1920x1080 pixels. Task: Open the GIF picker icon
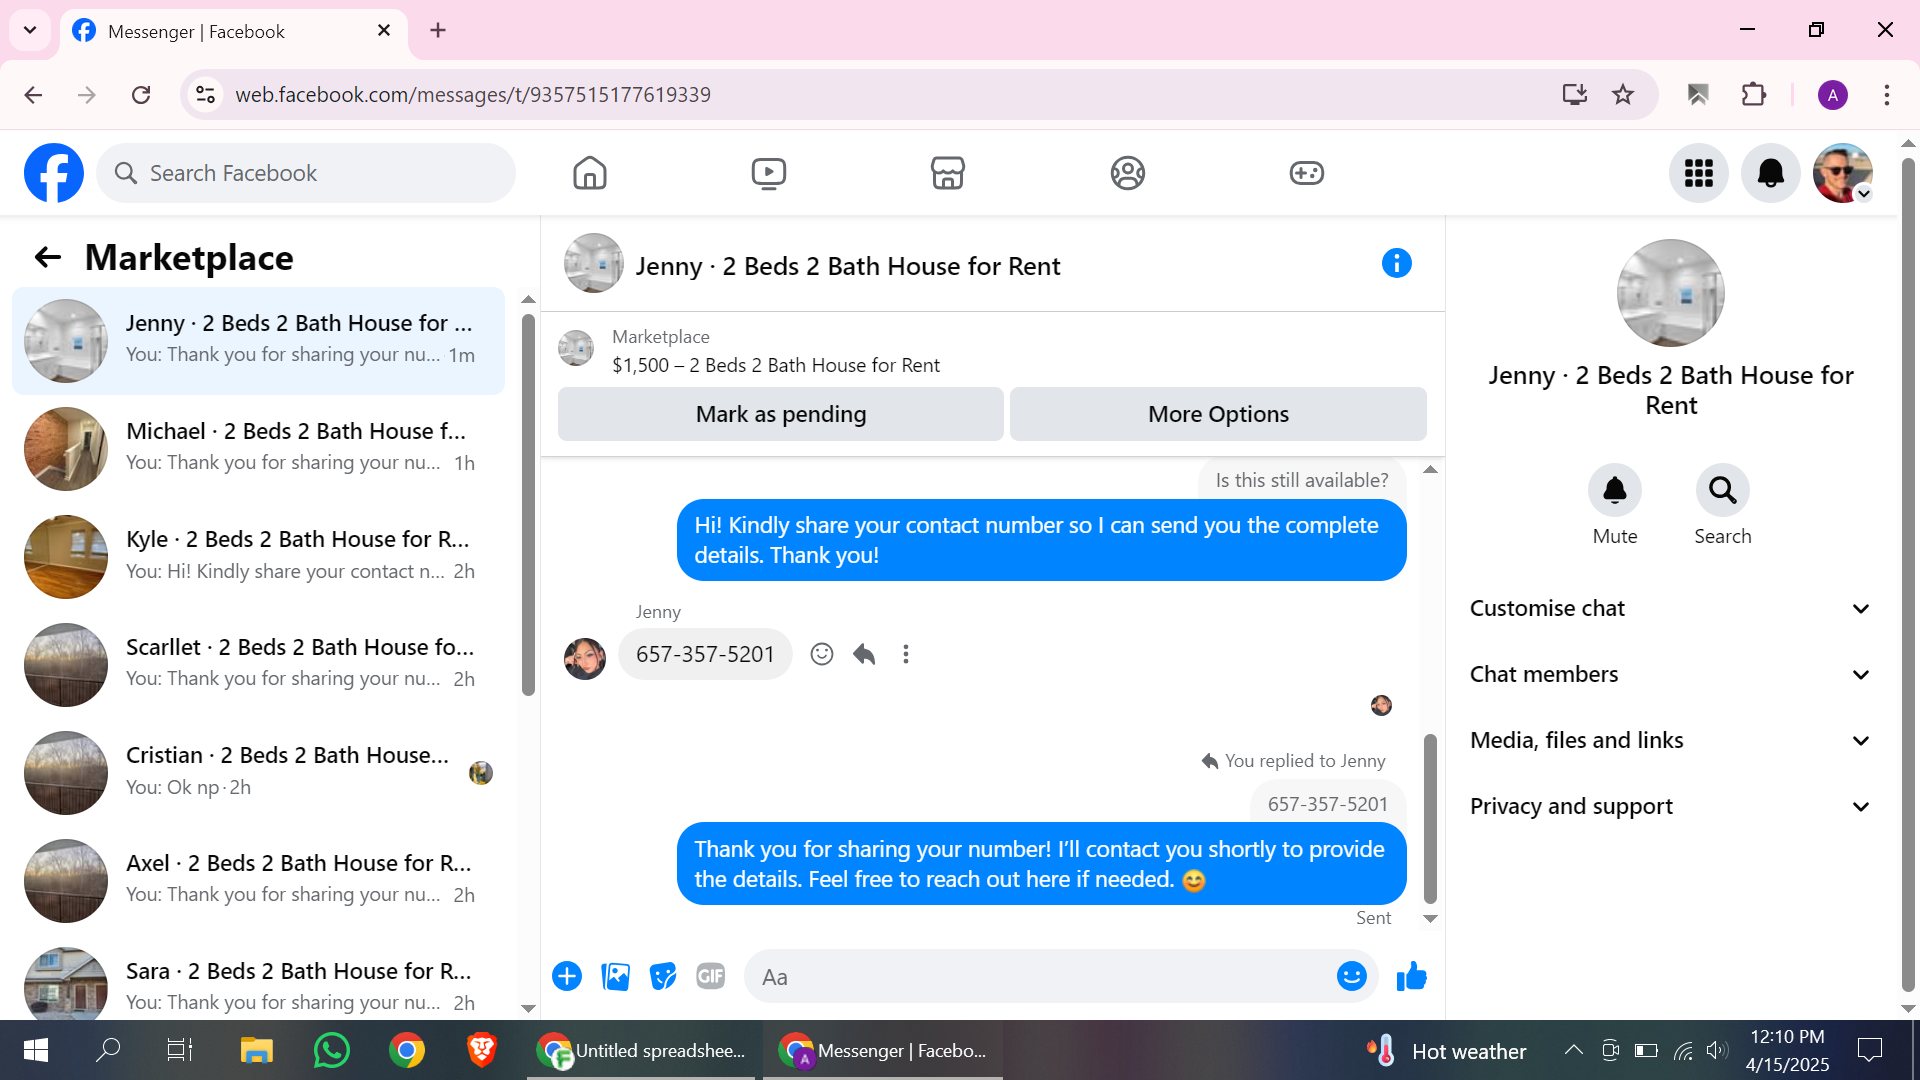(710, 976)
